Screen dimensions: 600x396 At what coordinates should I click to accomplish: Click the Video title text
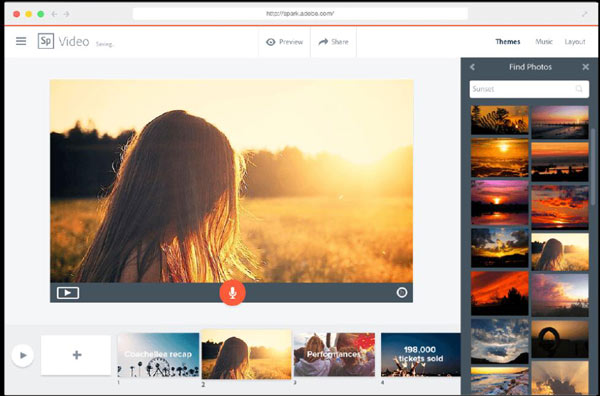tap(74, 42)
